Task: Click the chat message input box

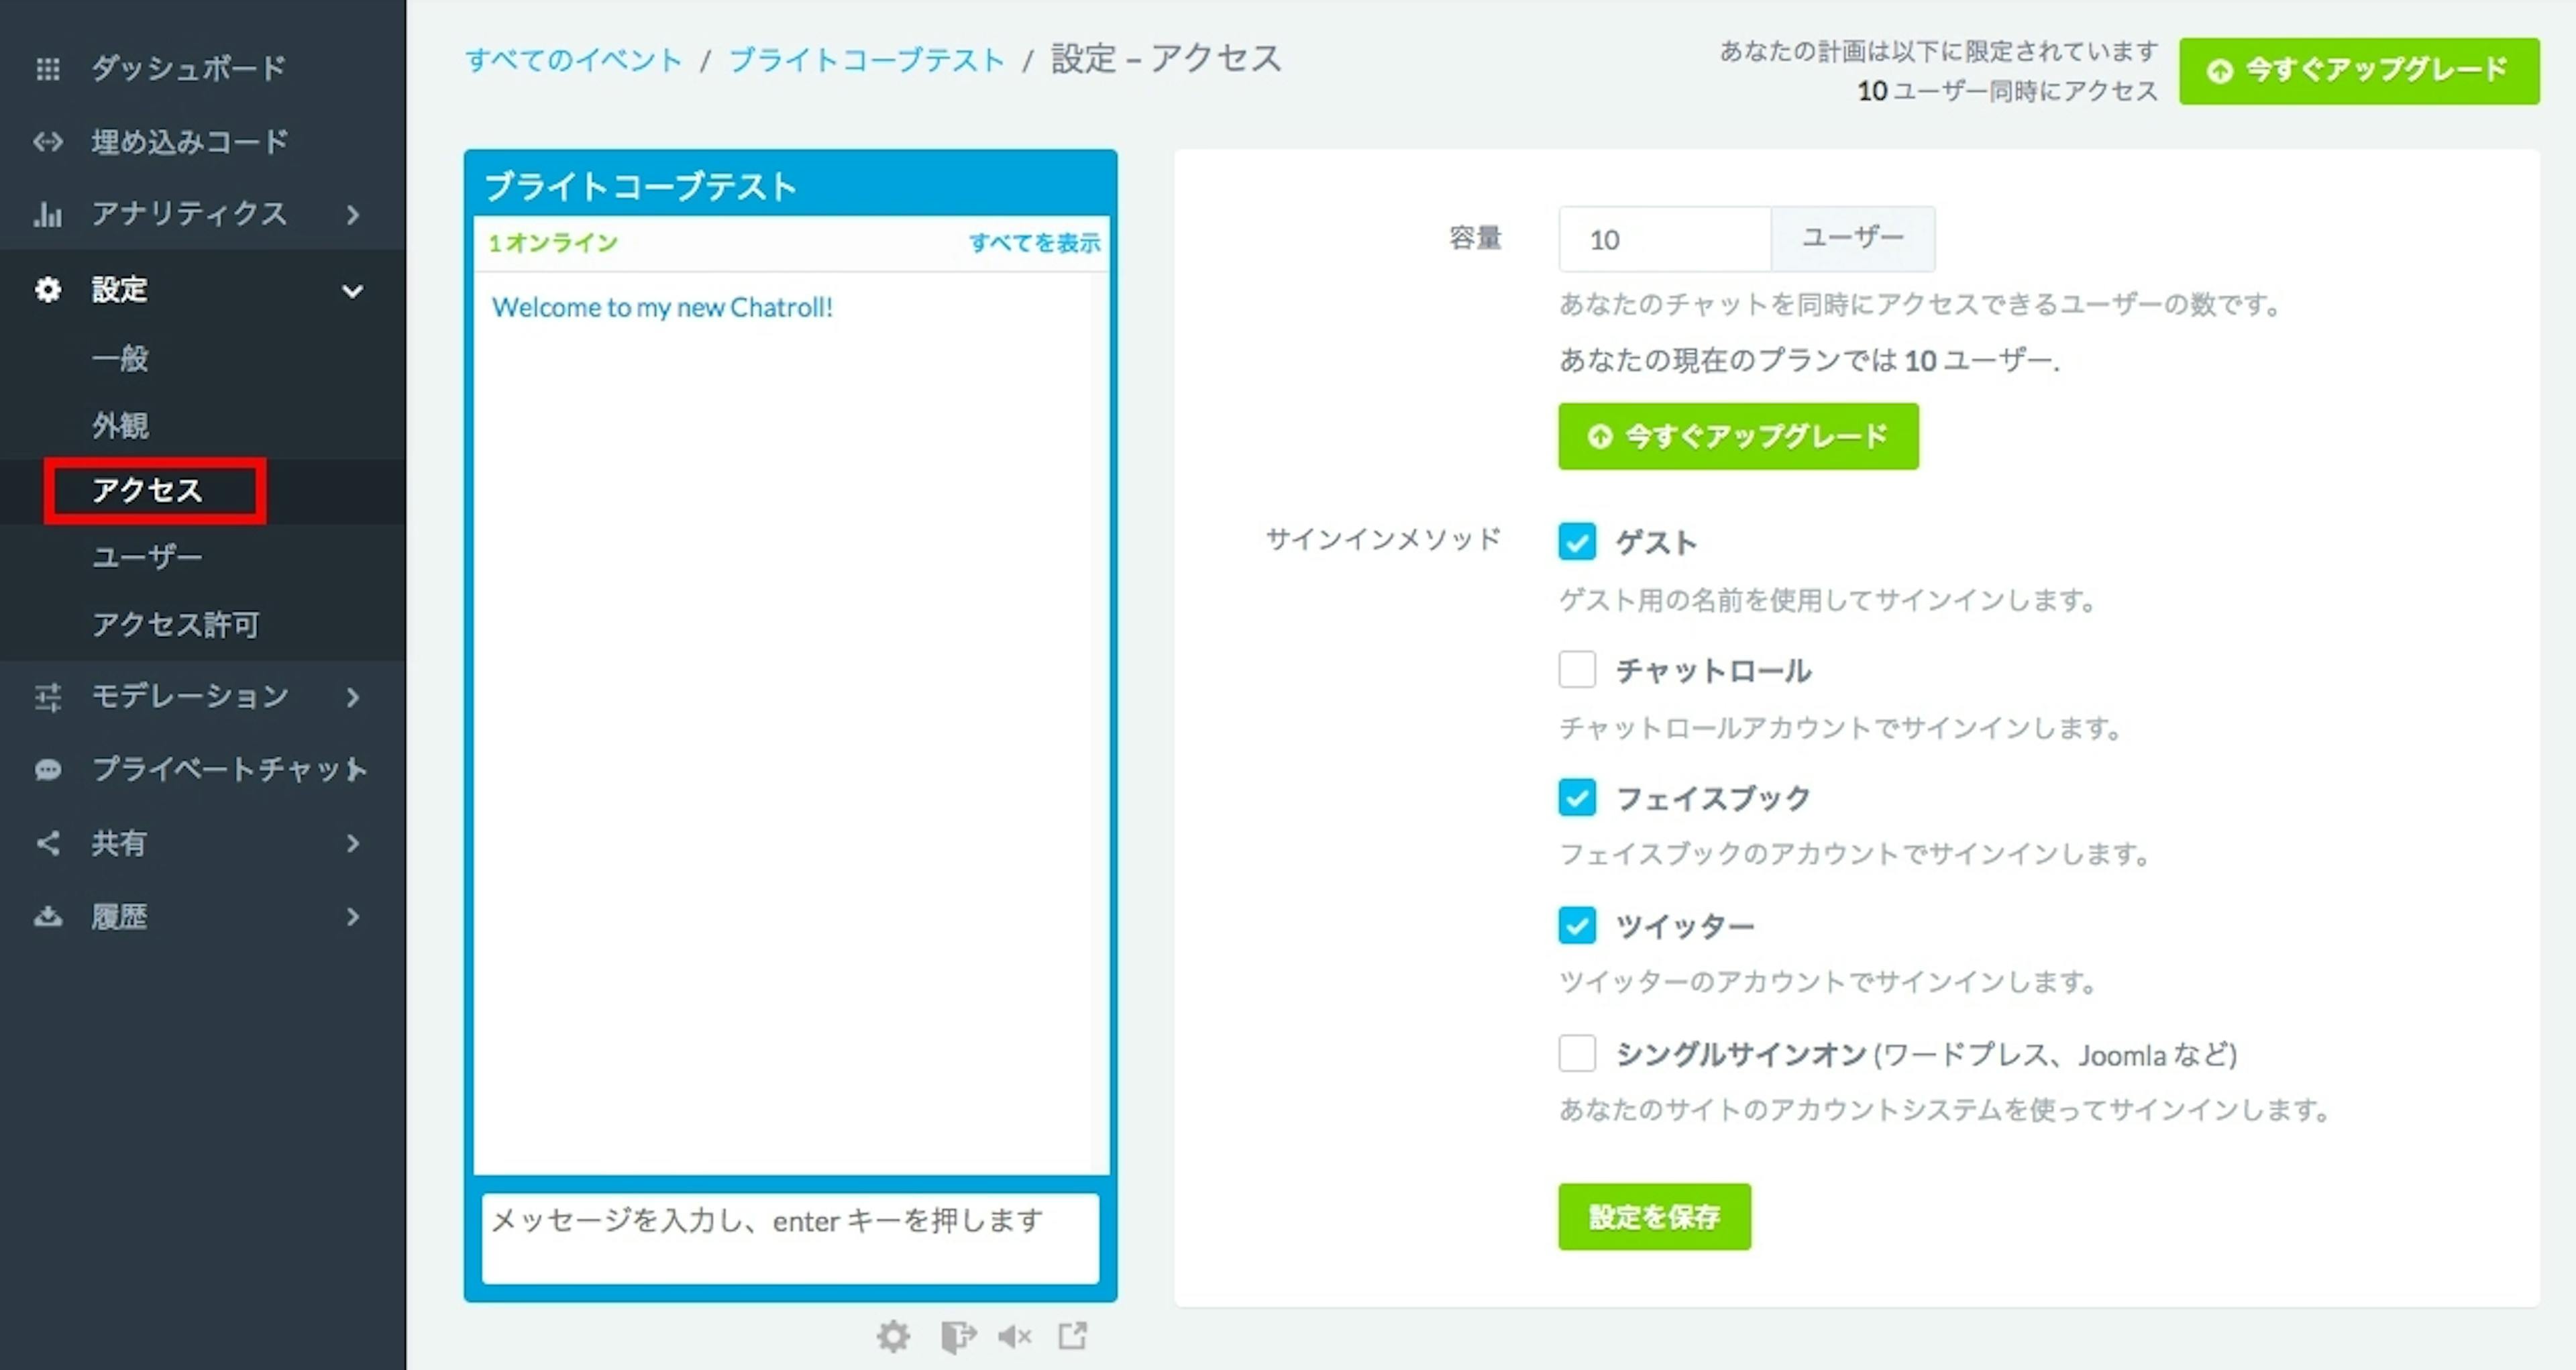Action: click(790, 1237)
